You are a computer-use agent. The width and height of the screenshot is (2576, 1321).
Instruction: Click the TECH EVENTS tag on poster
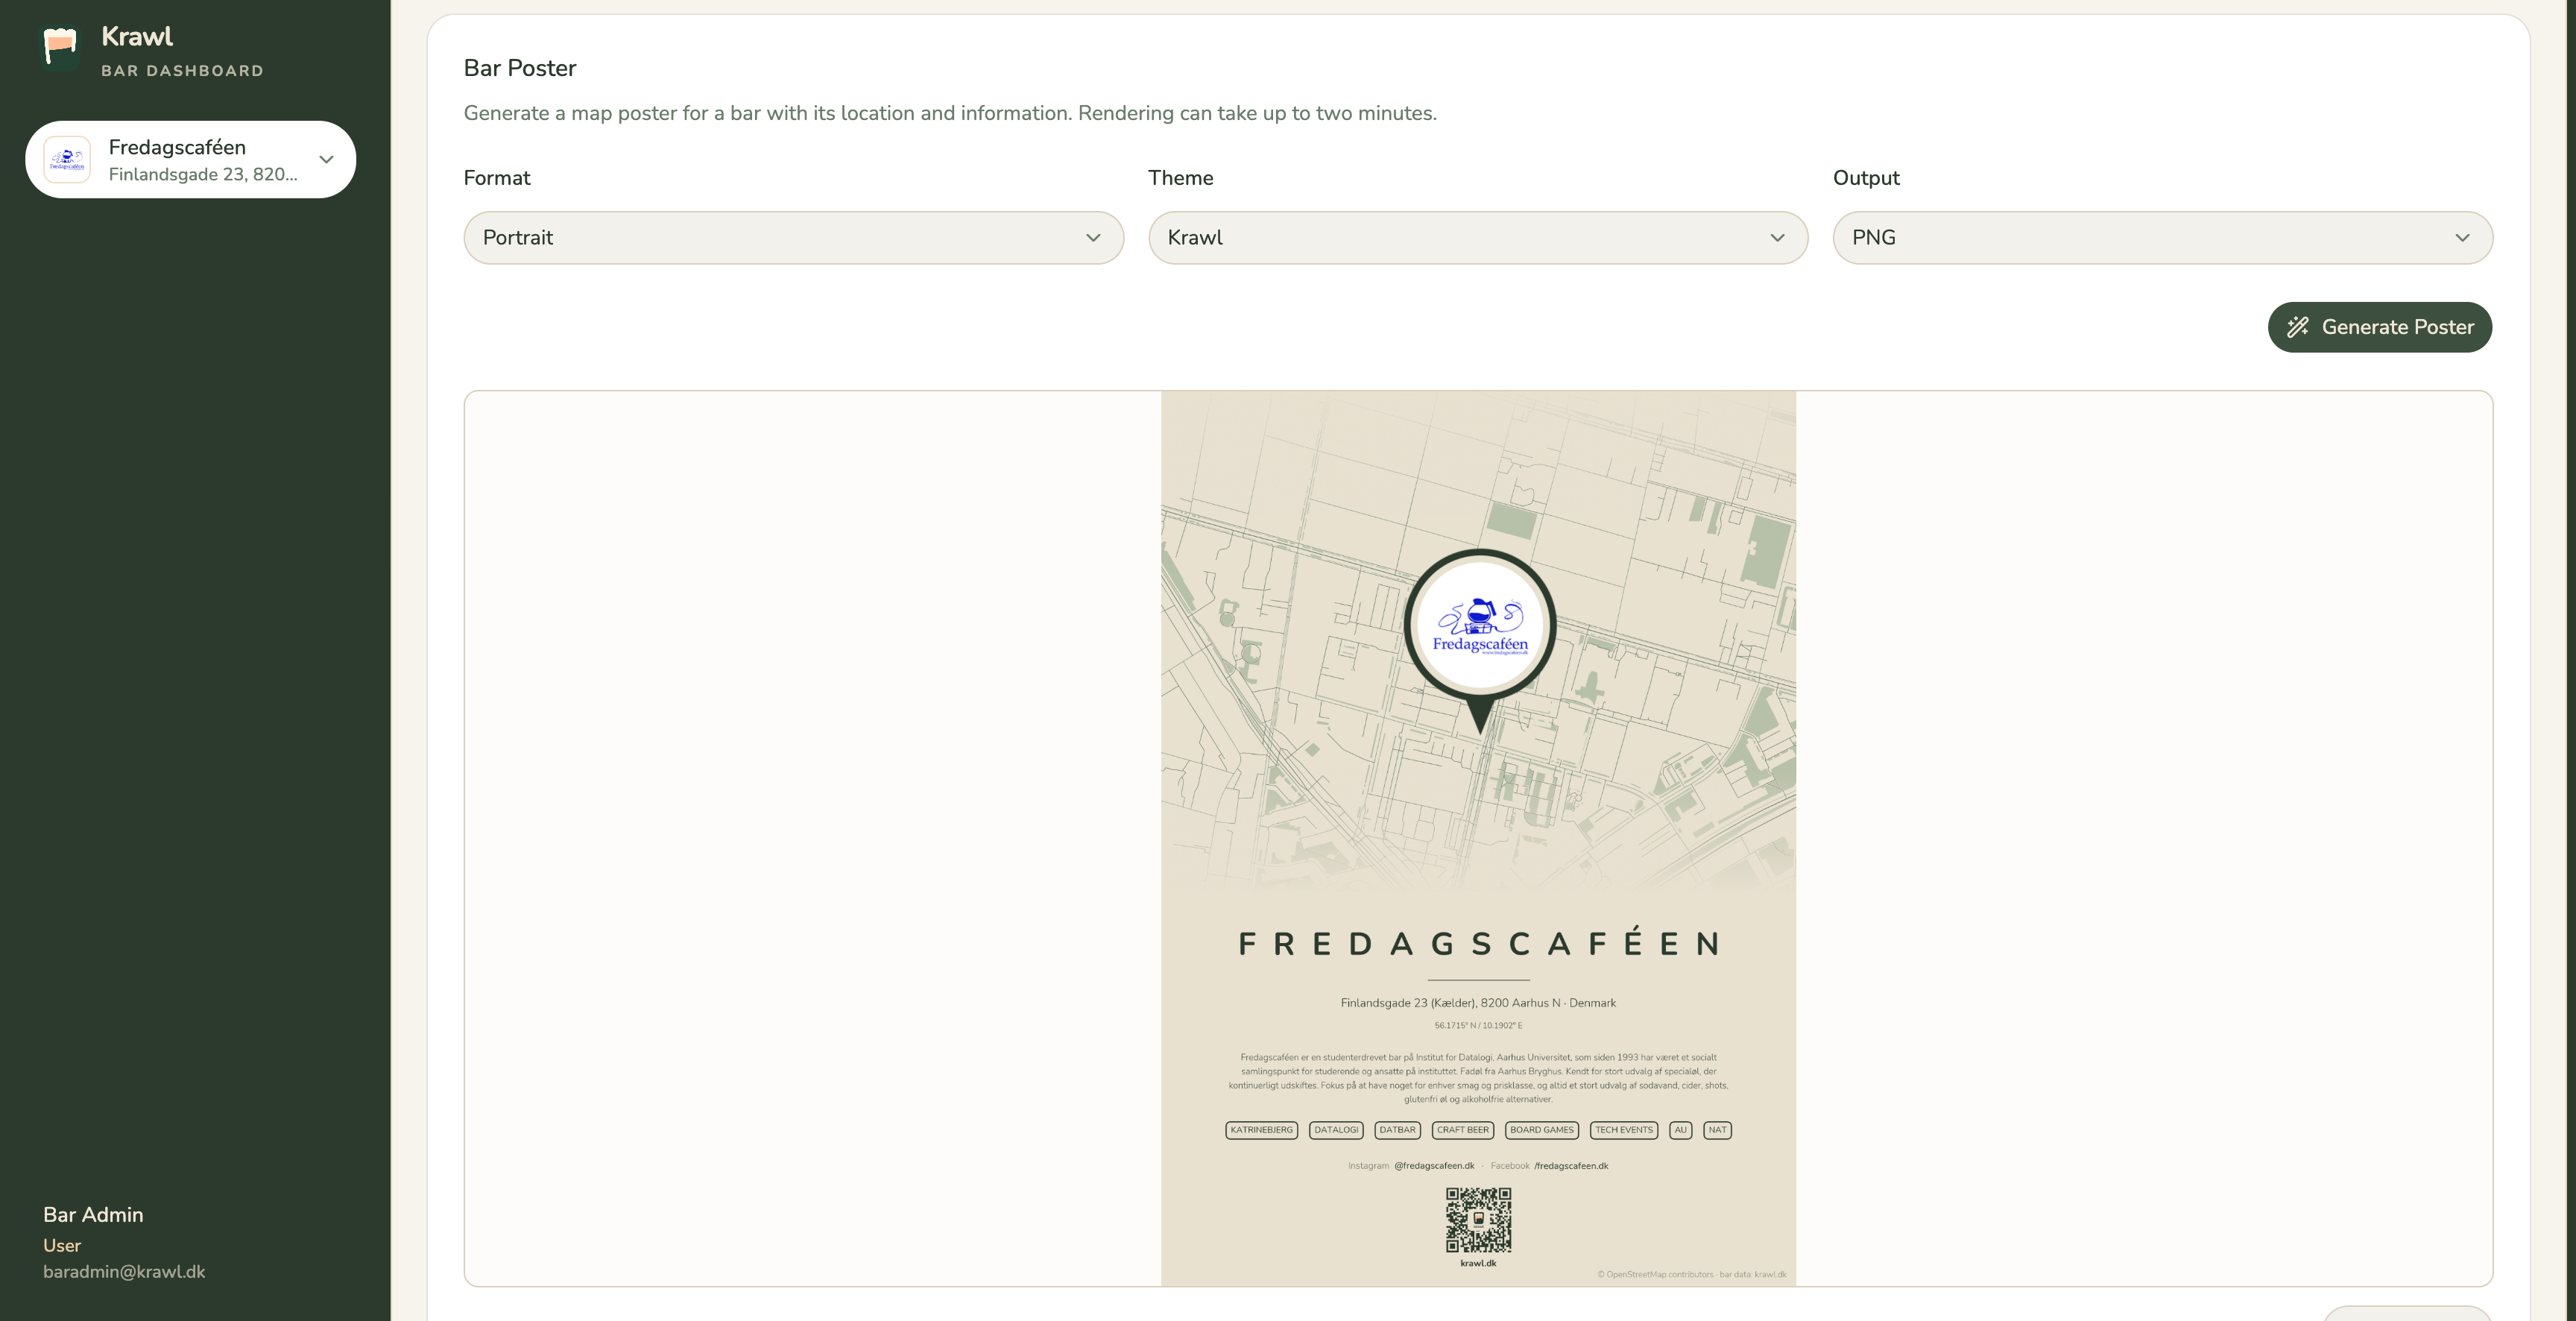1624,1130
